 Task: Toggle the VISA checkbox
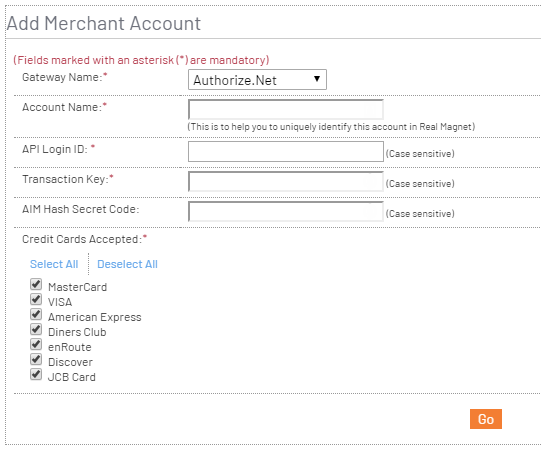coord(36,299)
